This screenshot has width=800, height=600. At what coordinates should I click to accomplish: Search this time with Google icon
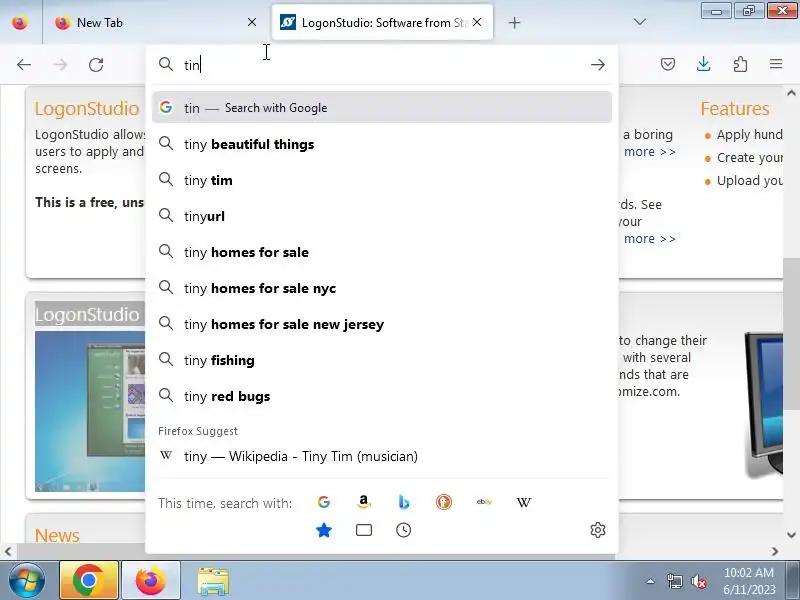323,502
